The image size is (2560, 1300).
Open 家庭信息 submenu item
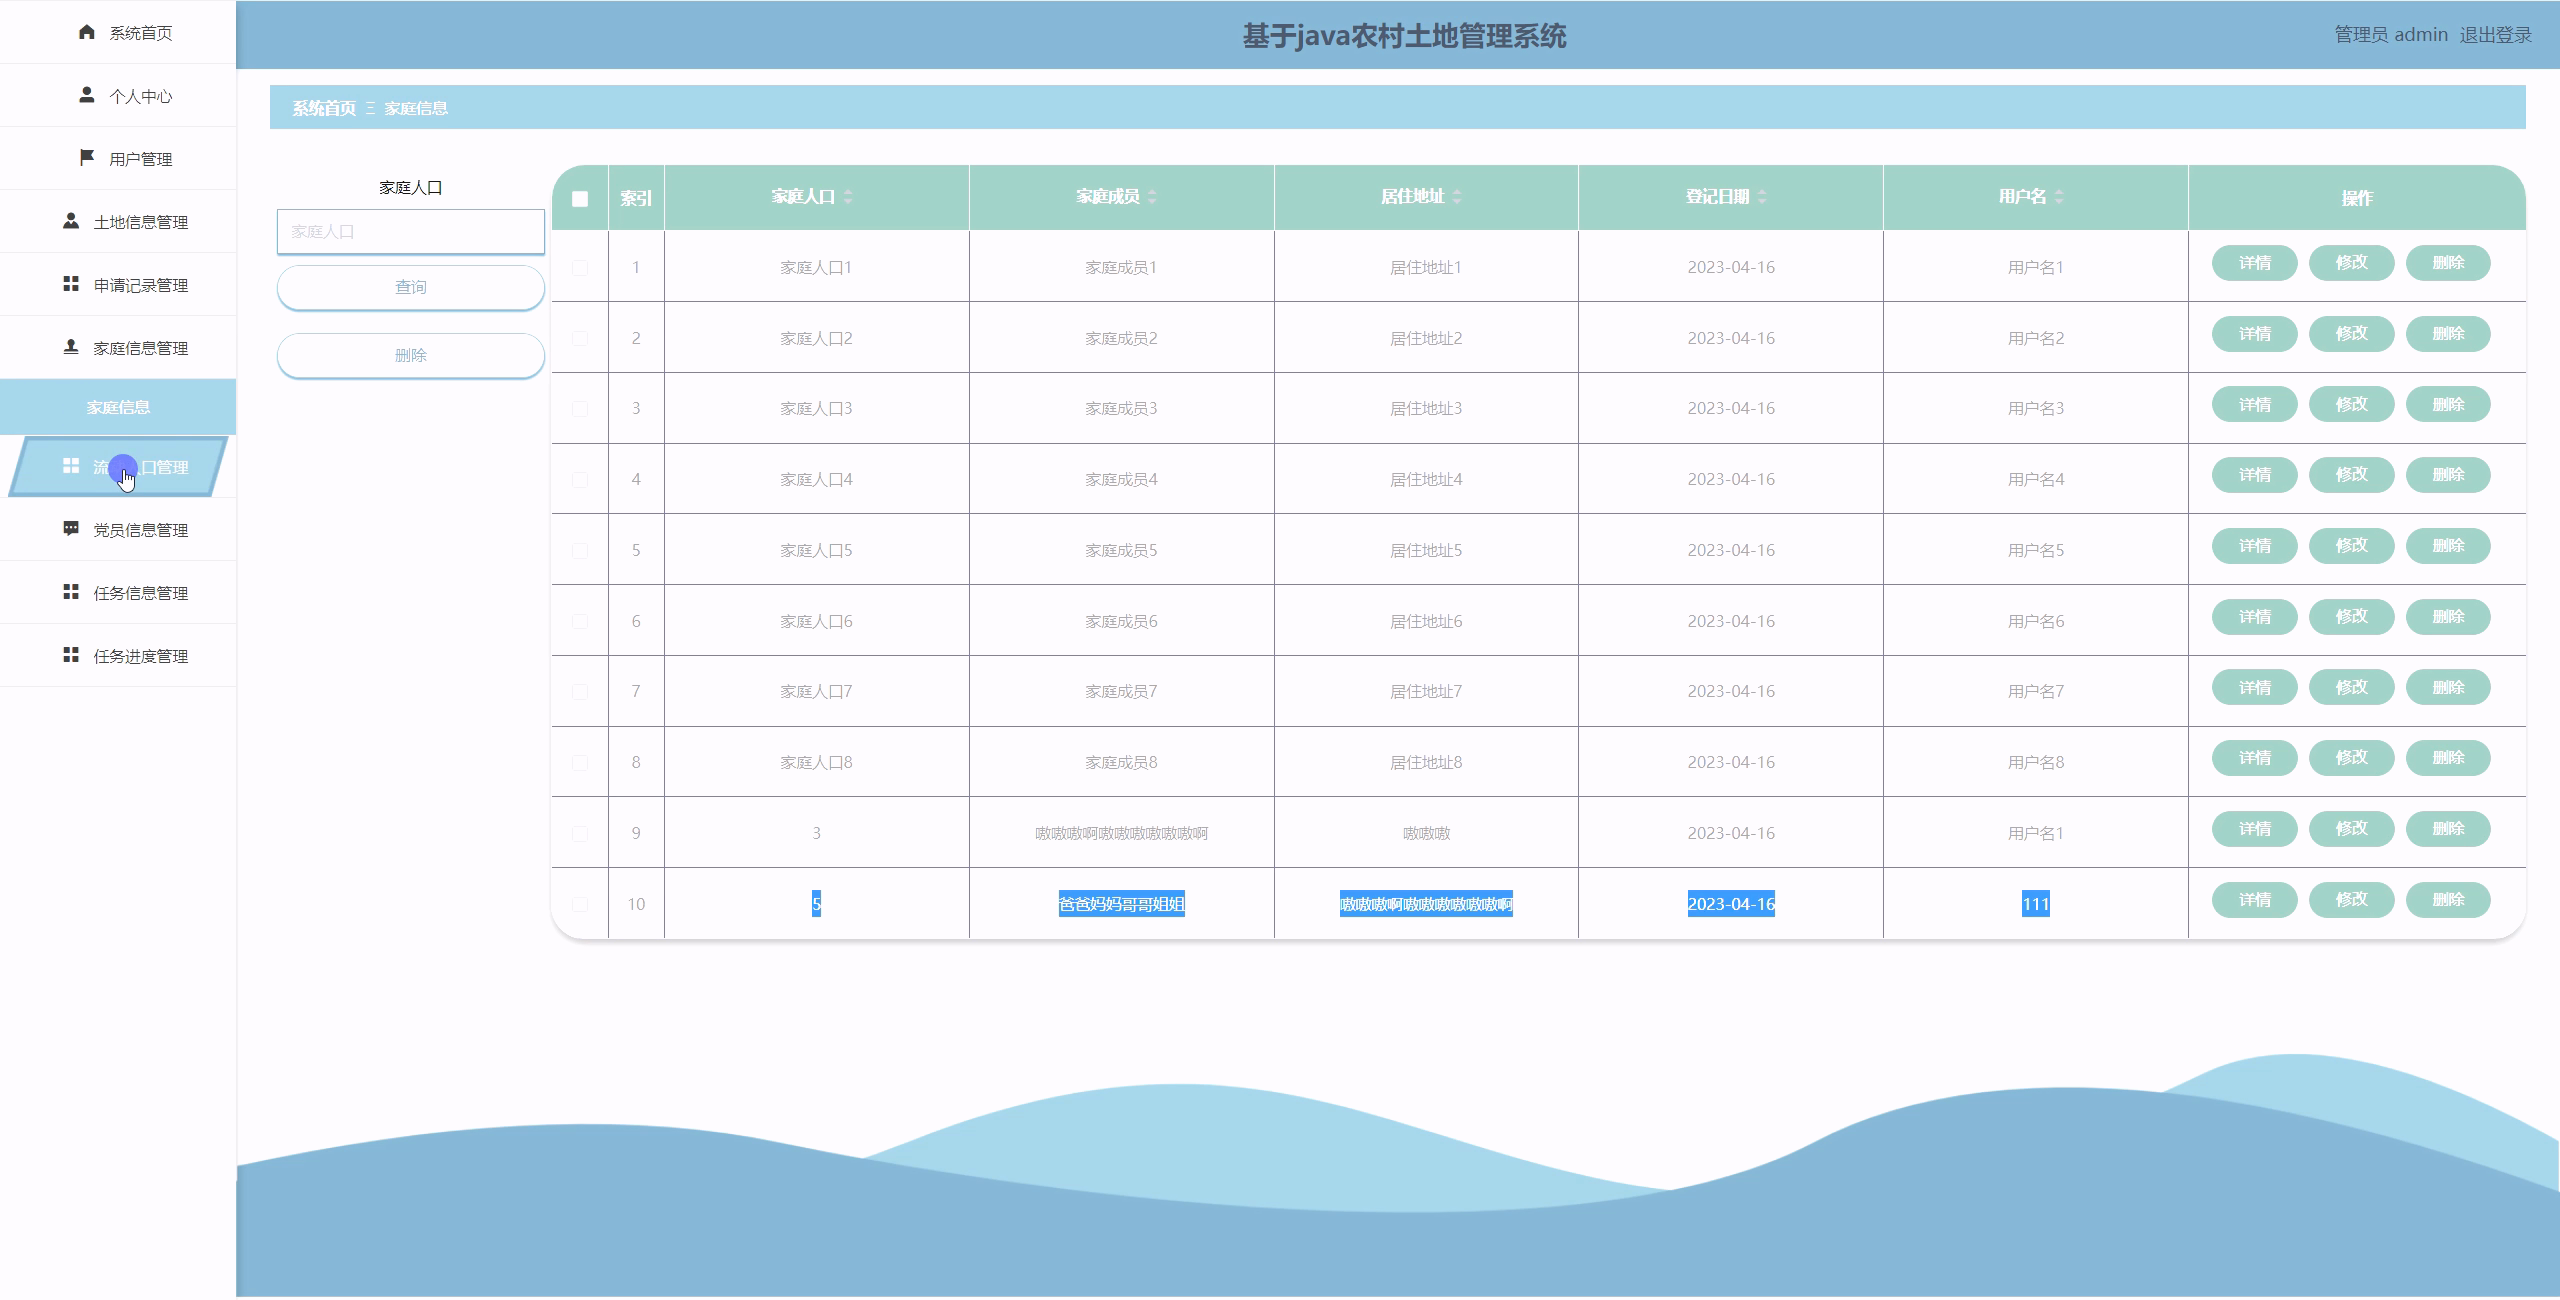pos(117,407)
